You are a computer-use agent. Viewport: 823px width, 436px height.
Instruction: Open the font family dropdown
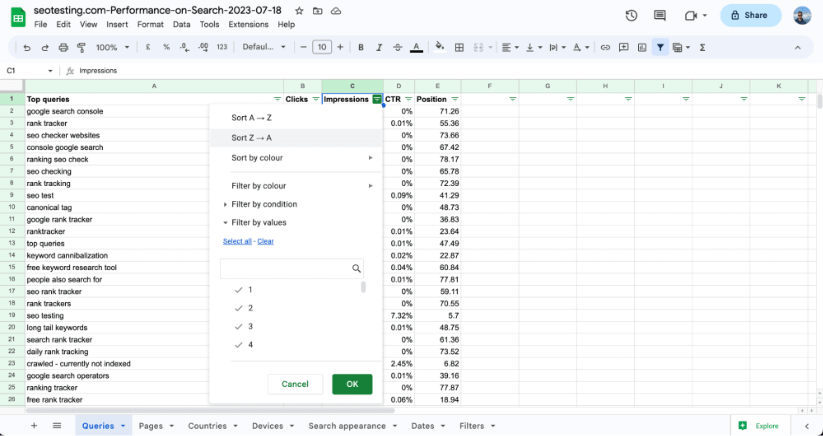(264, 47)
